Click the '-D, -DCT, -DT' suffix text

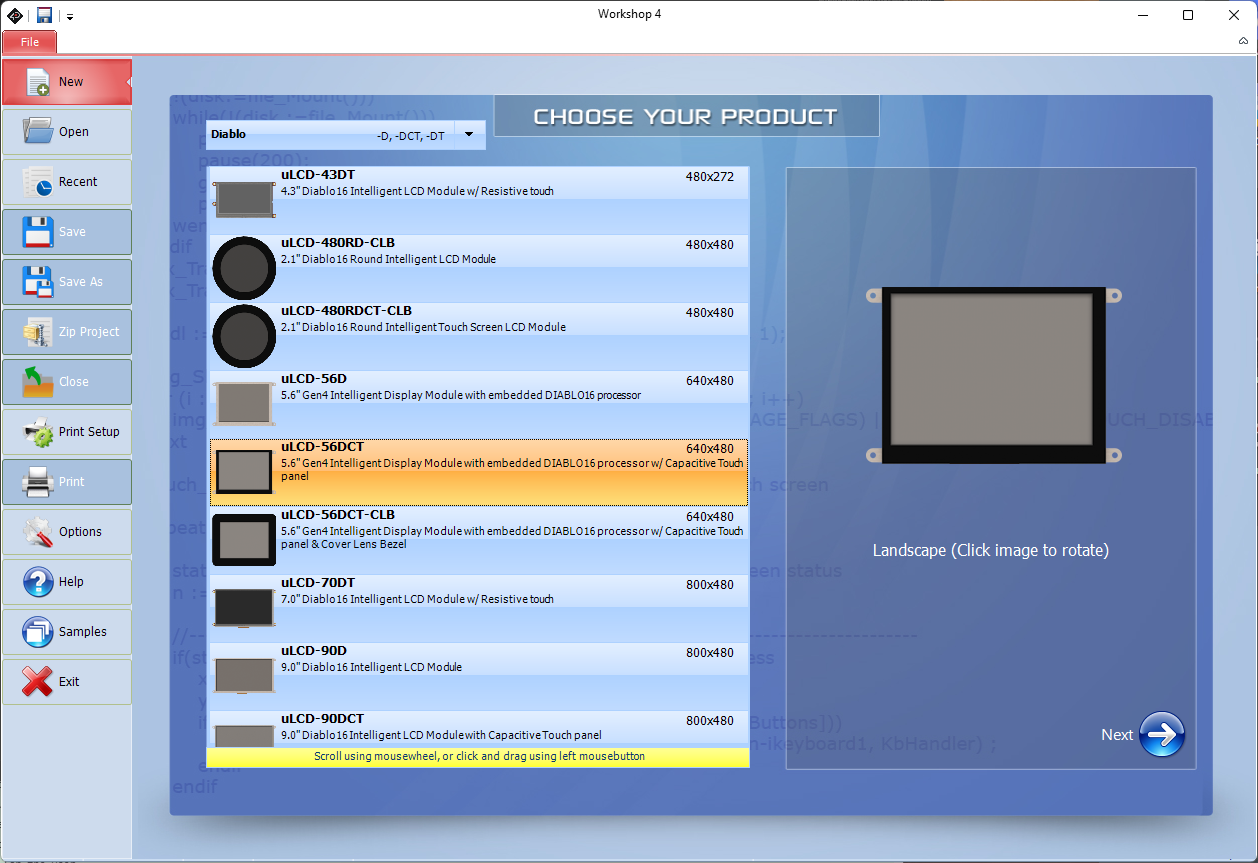(x=411, y=135)
